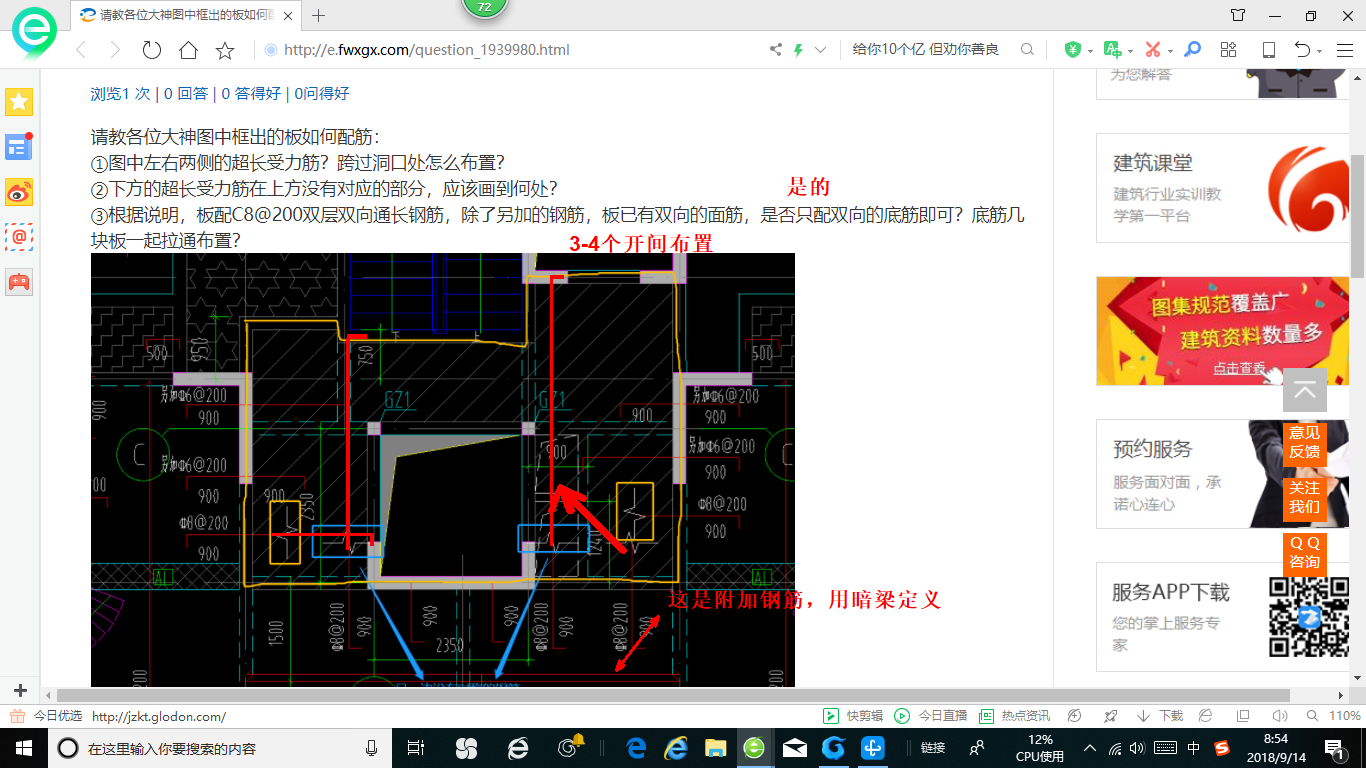Open the extensions grid icon
1366x768 pixels.
point(1229,49)
